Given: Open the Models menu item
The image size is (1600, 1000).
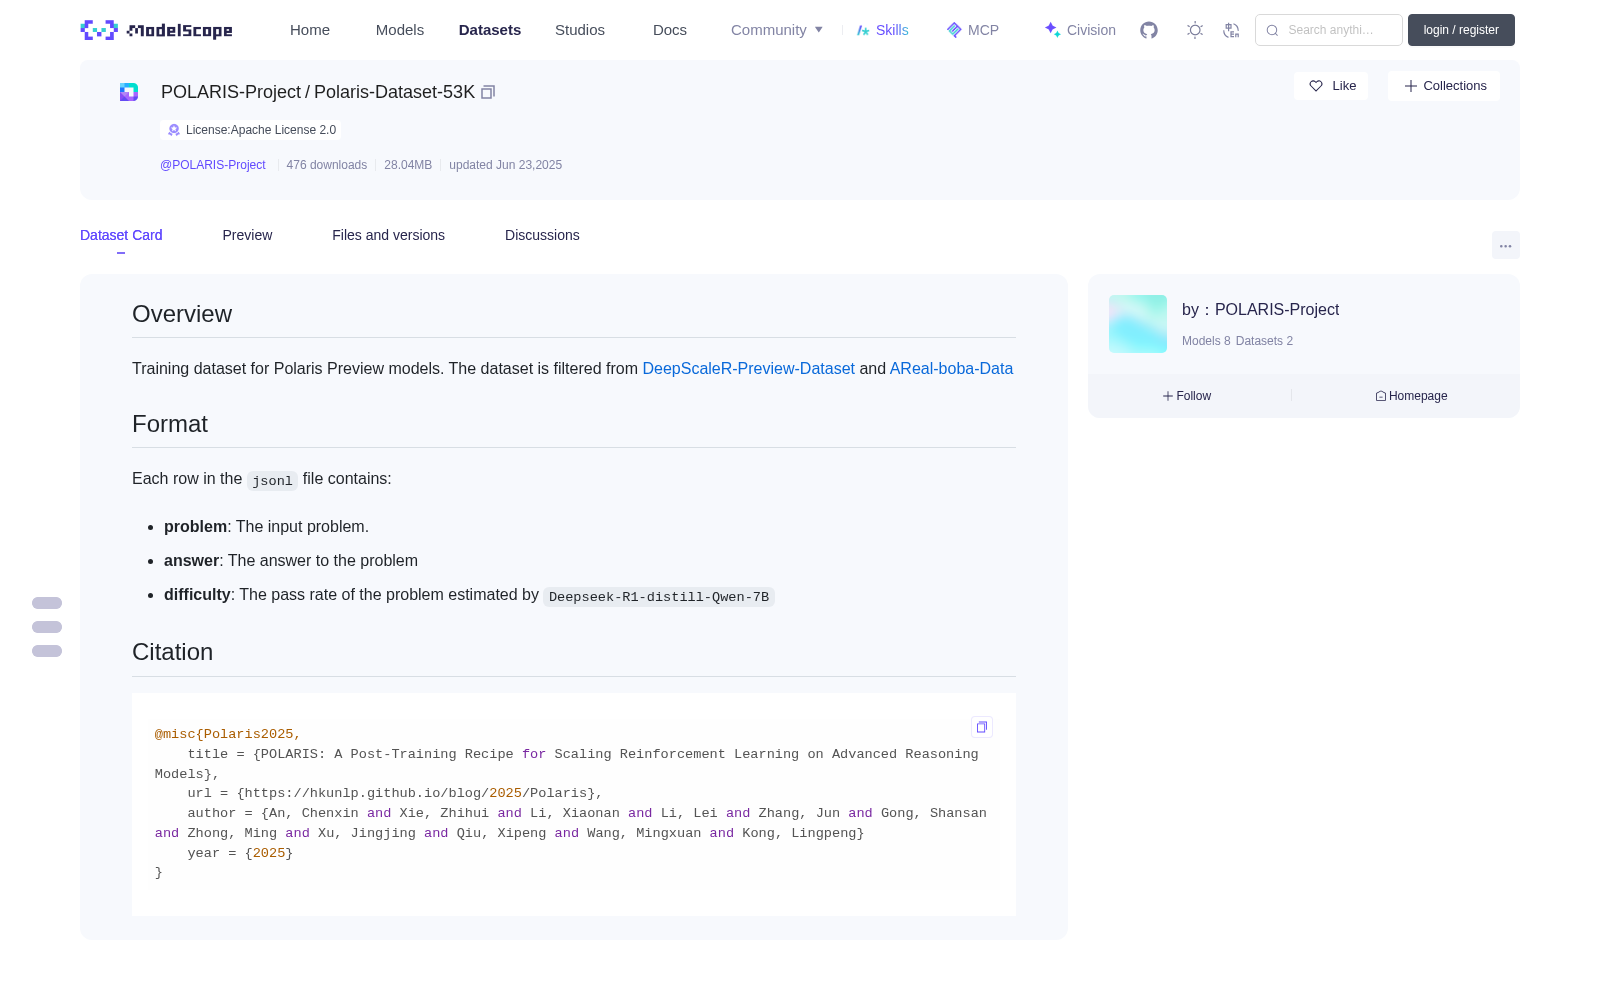Looking at the screenshot, I should pyautogui.click(x=400, y=30).
